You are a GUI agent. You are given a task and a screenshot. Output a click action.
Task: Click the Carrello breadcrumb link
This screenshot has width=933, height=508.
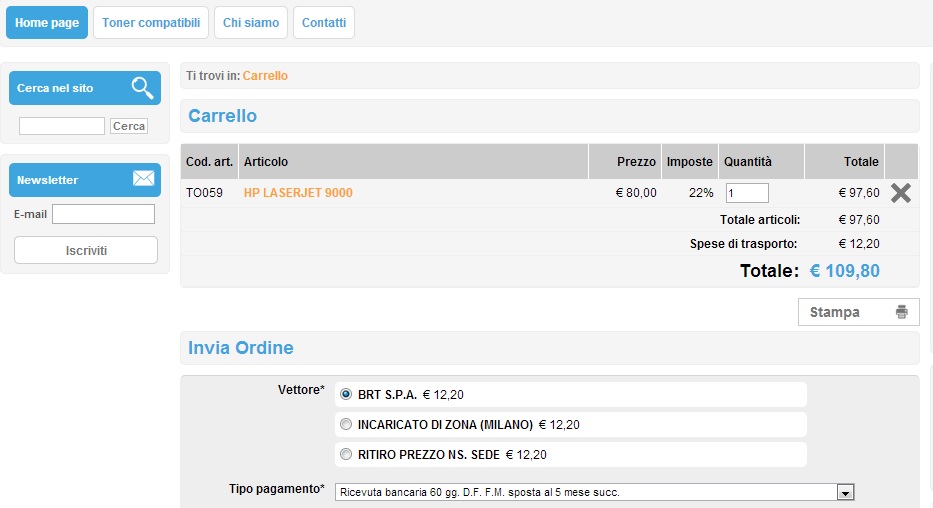(x=265, y=76)
